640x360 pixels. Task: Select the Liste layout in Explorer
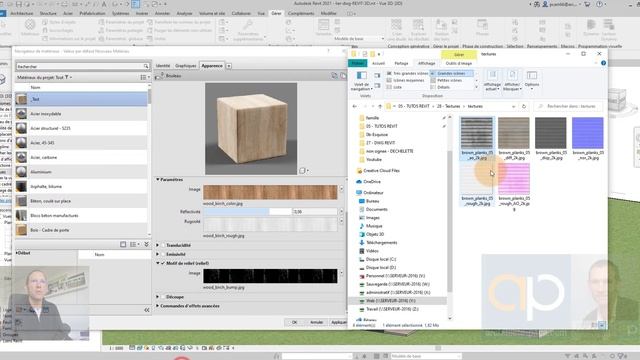394,87
